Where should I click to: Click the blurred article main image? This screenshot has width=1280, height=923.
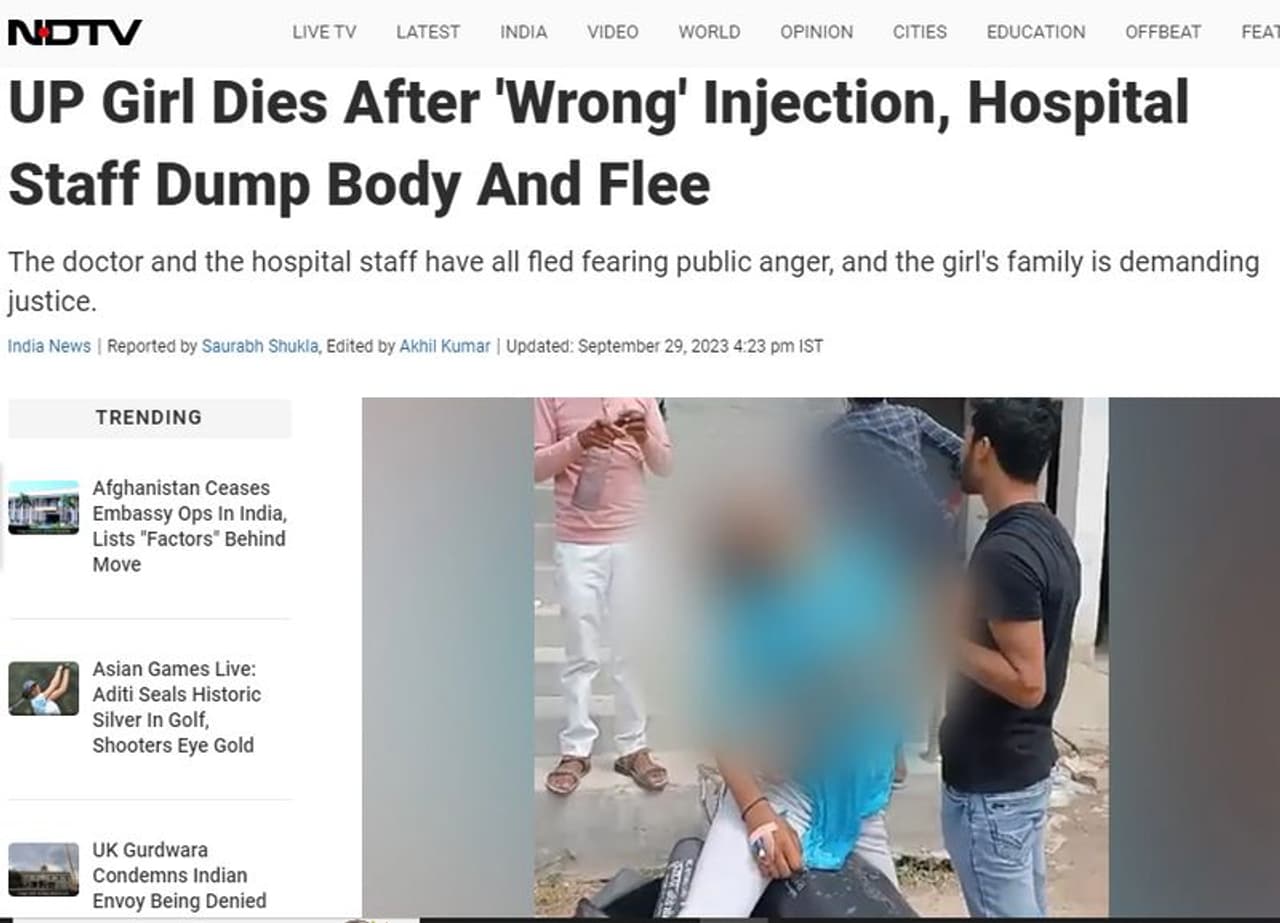tap(820, 656)
